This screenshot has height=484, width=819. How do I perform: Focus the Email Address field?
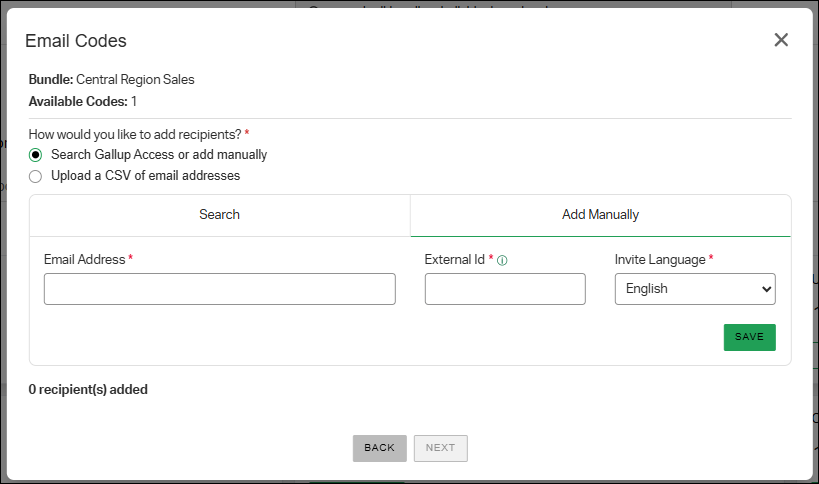point(220,289)
